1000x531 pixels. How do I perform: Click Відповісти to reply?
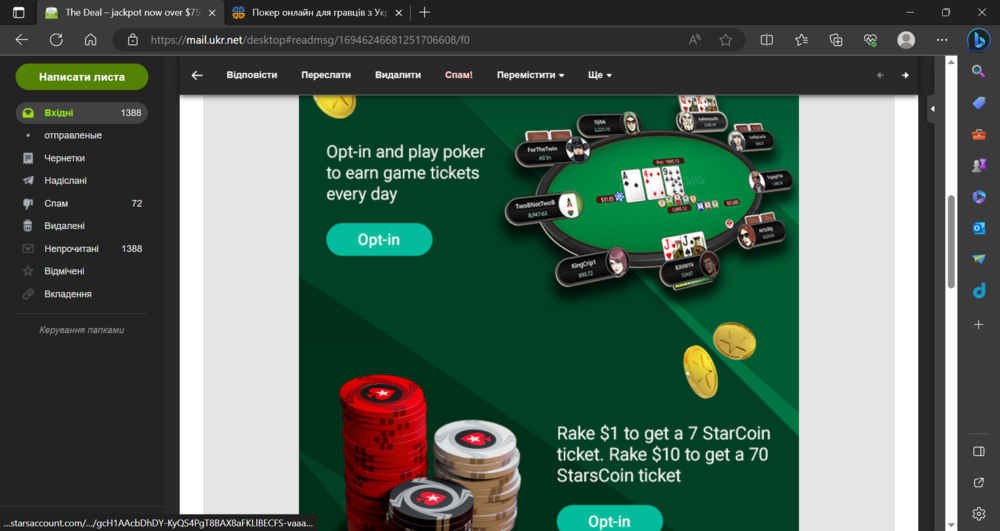pos(252,75)
